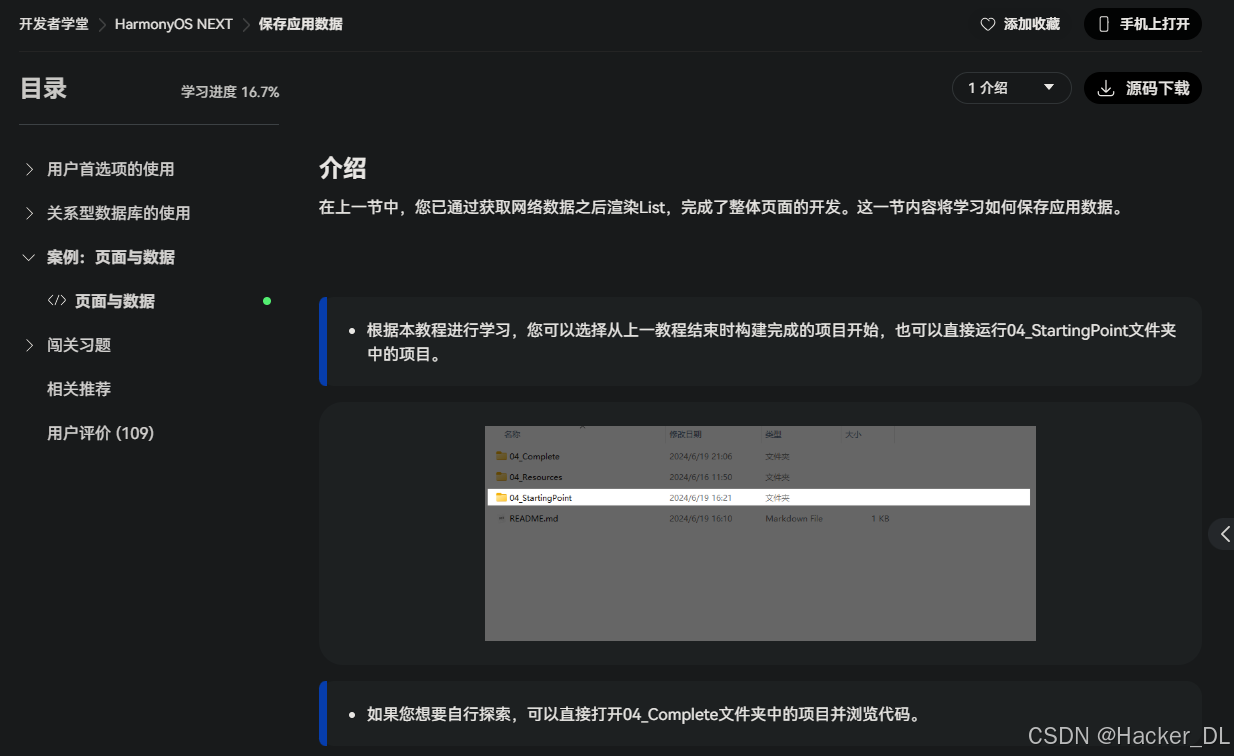1234x756 pixels.
Task: Click the breadcrumb arrow after HarmonyOS NEXT
Action: click(246, 24)
